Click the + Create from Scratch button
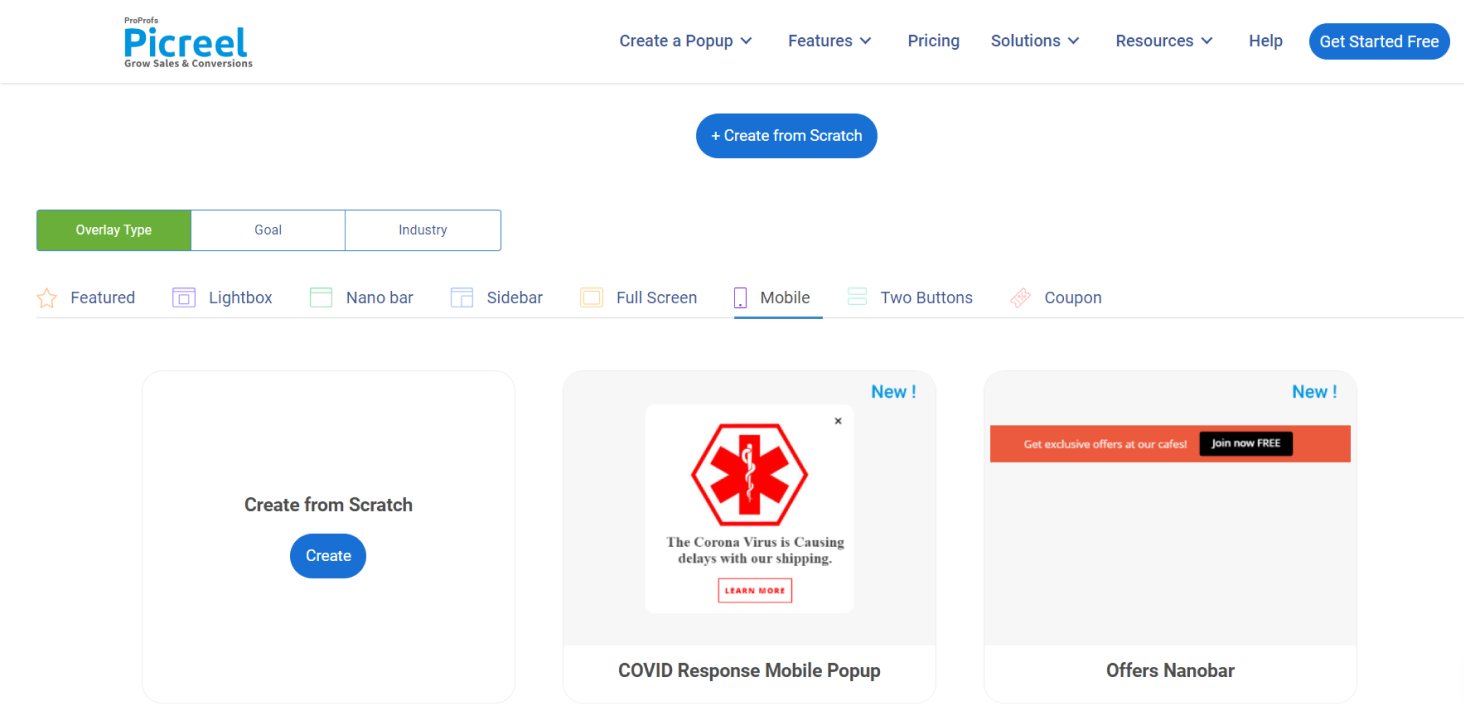1464x727 pixels. 786,136
